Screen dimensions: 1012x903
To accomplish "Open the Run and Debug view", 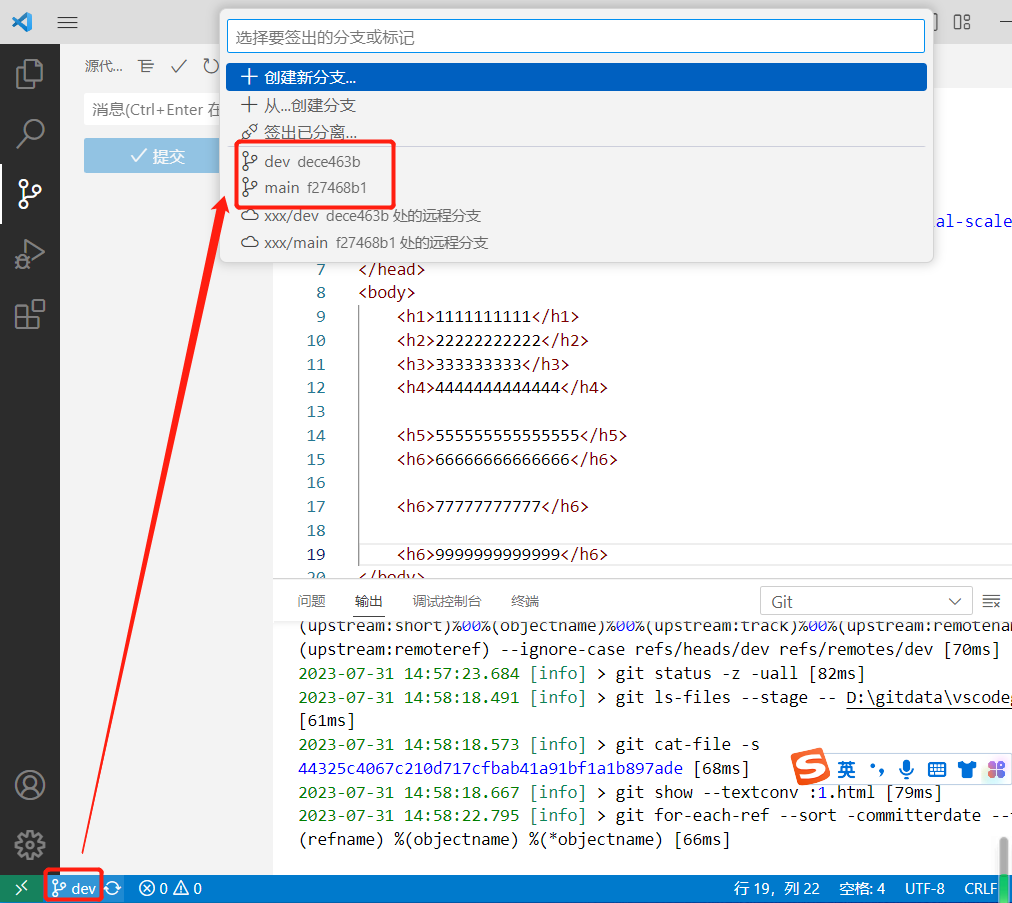I will pos(30,253).
